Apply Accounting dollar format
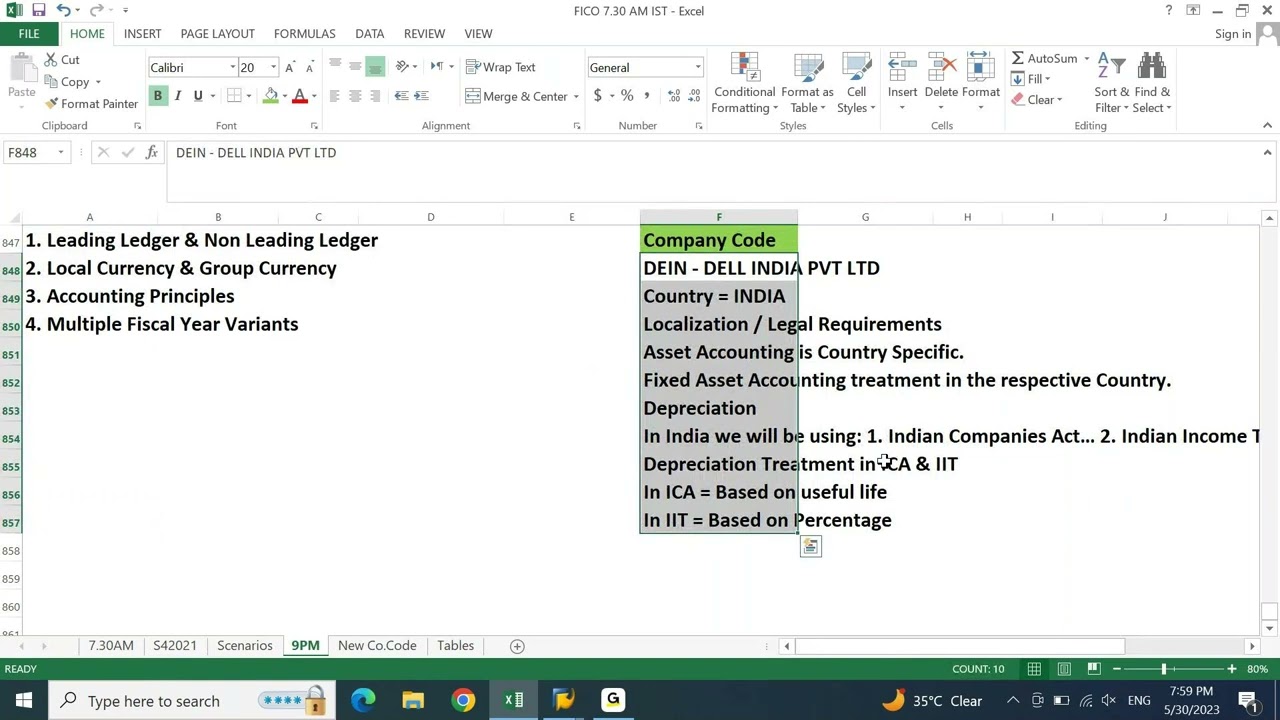The image size is (1280, 720). (598, 96)
